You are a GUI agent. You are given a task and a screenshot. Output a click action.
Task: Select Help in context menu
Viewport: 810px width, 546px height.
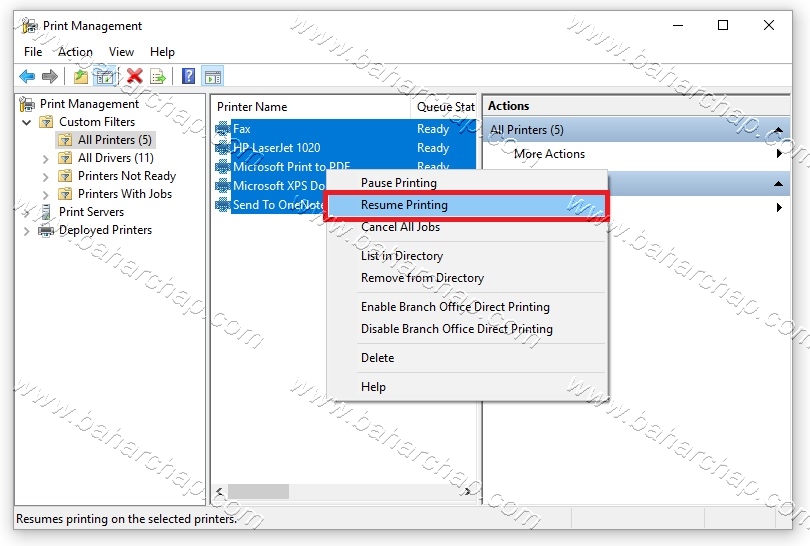[x=373, y=387]
